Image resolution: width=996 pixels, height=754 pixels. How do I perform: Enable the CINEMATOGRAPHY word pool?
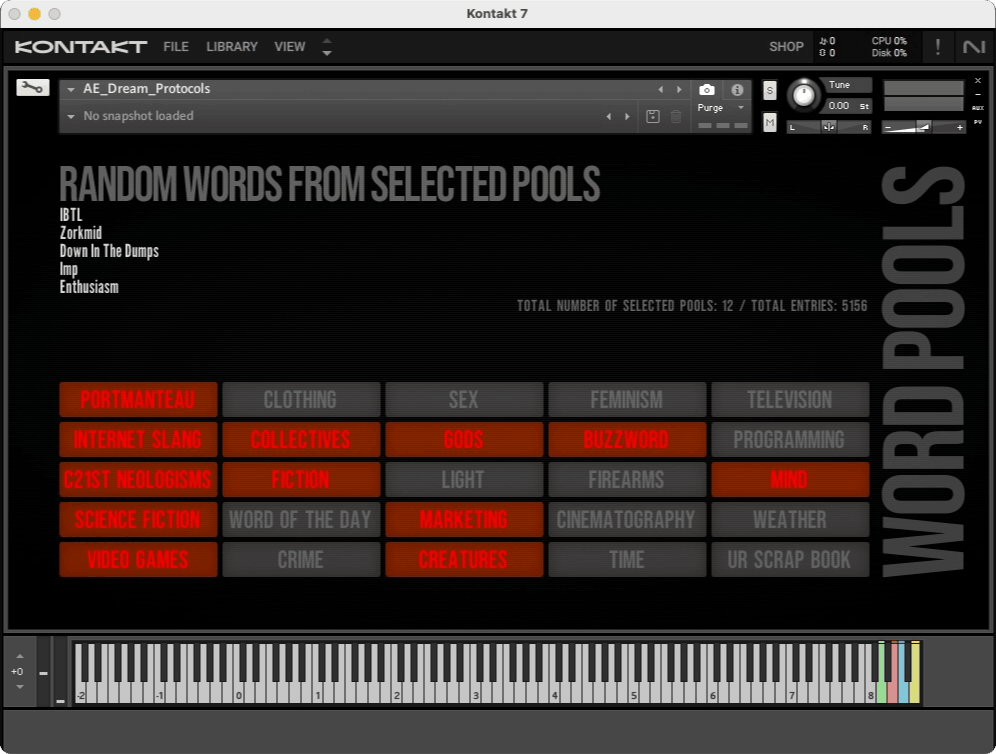(627, 520)
